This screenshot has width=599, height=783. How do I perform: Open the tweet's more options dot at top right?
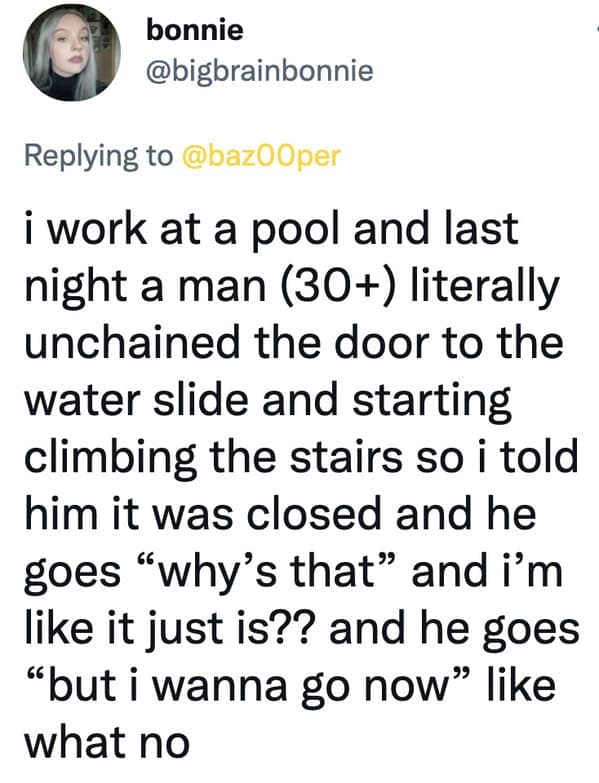[597, 29]
